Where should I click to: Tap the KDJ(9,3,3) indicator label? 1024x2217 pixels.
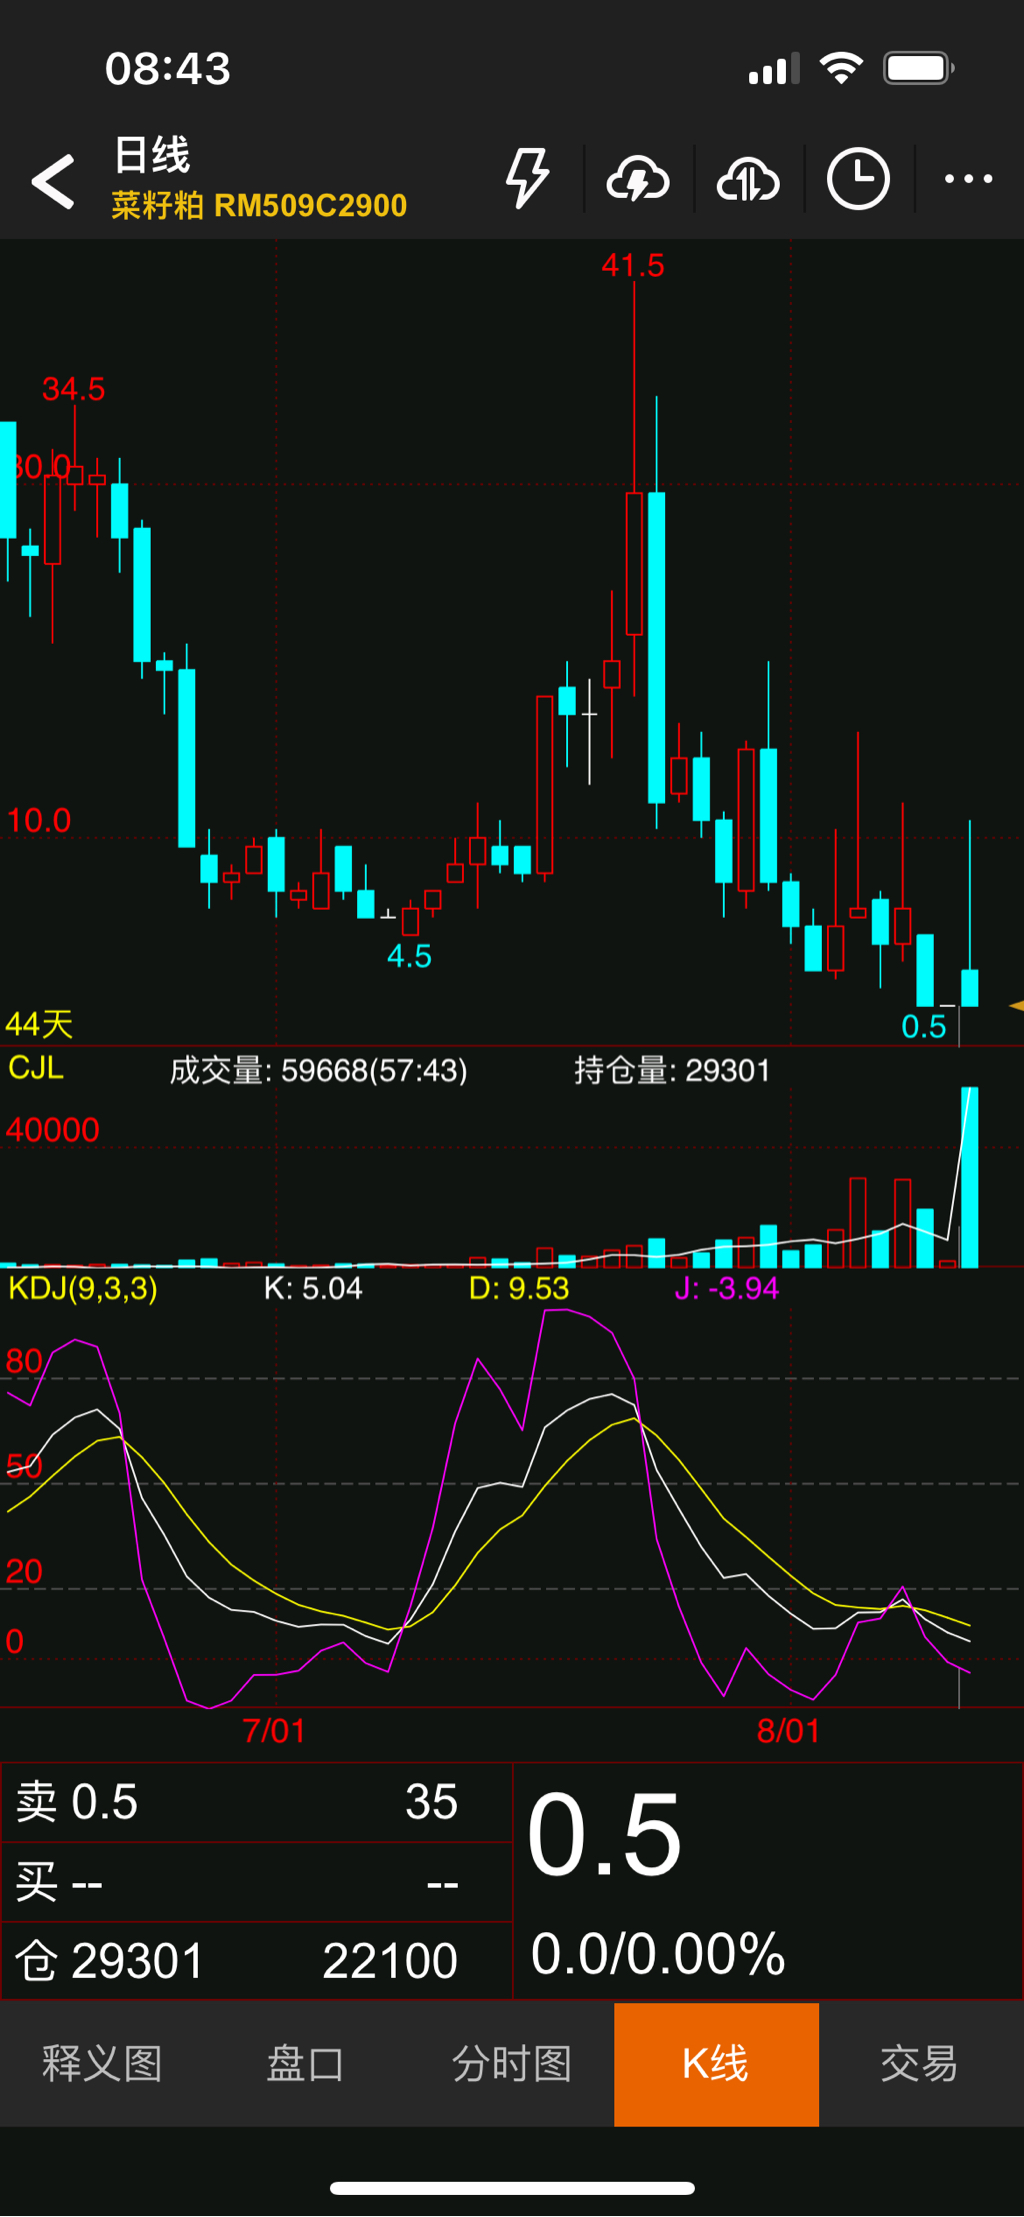coord(83,1288)
